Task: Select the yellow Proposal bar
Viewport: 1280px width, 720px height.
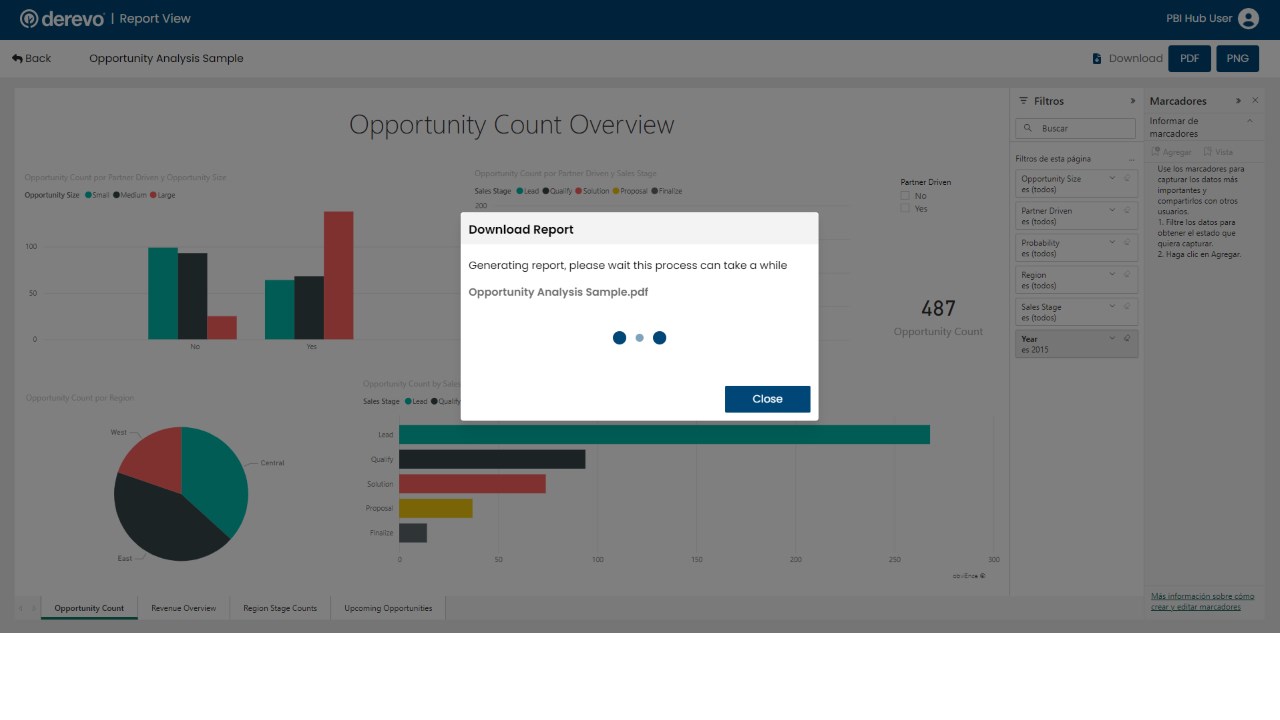Action: coord(435,508)
